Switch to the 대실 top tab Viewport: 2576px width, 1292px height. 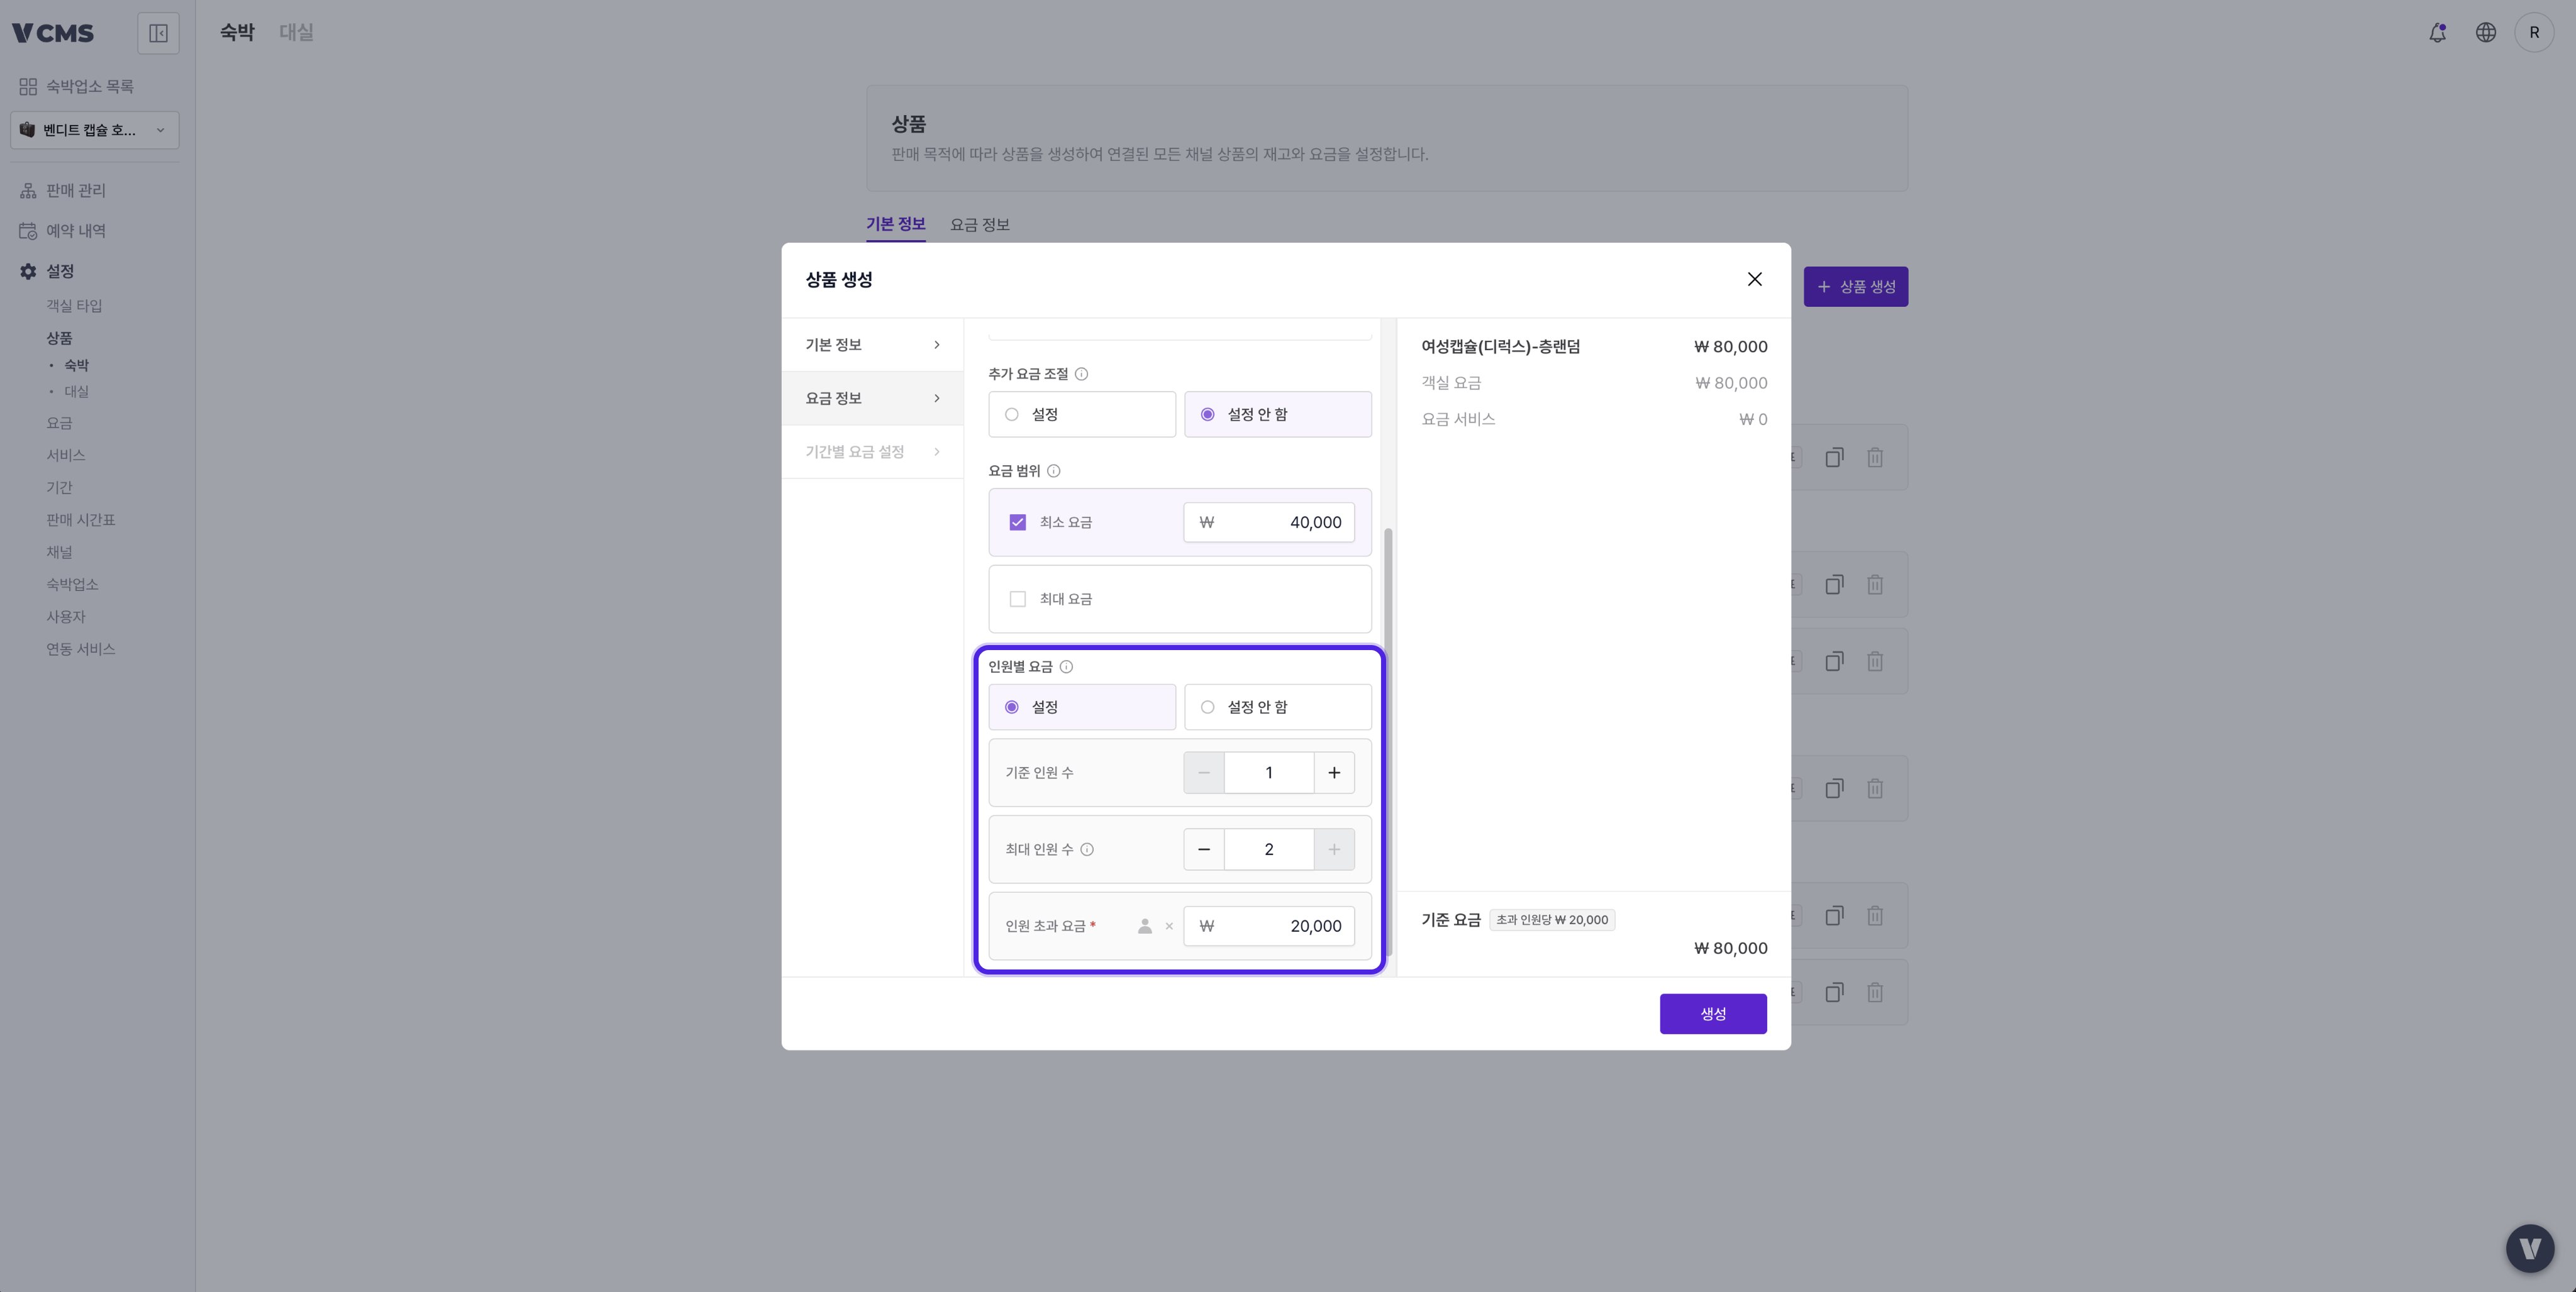[x=296, y=33]
